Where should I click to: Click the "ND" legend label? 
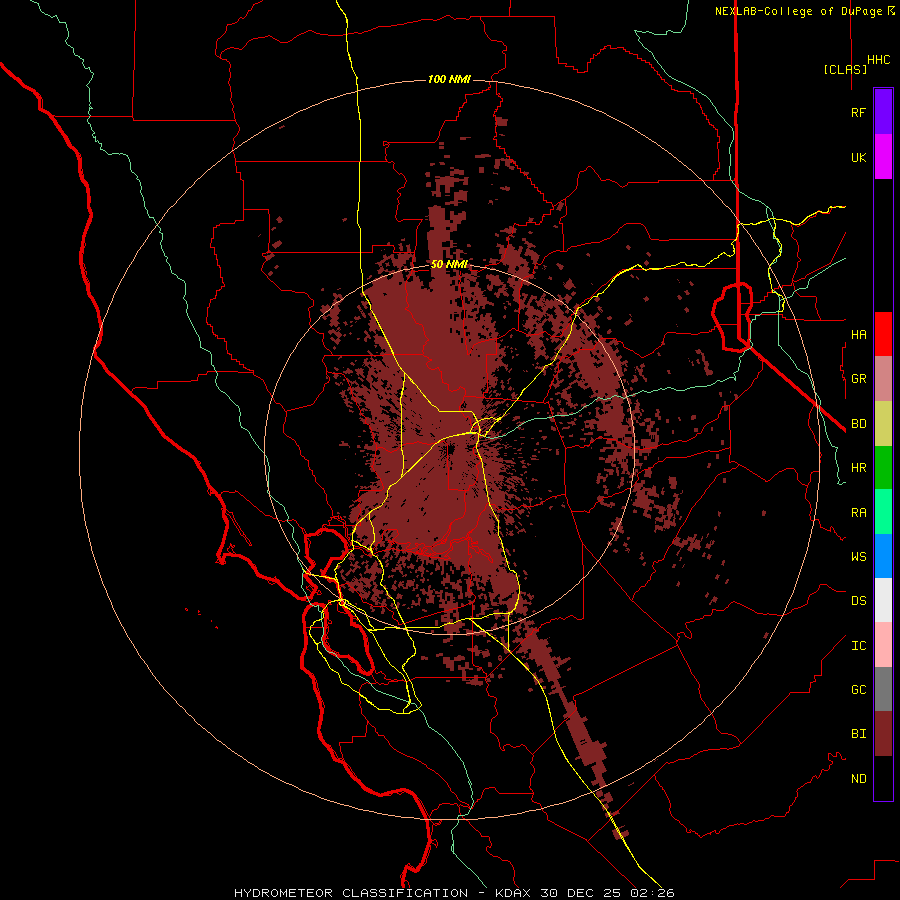point(858,779)
